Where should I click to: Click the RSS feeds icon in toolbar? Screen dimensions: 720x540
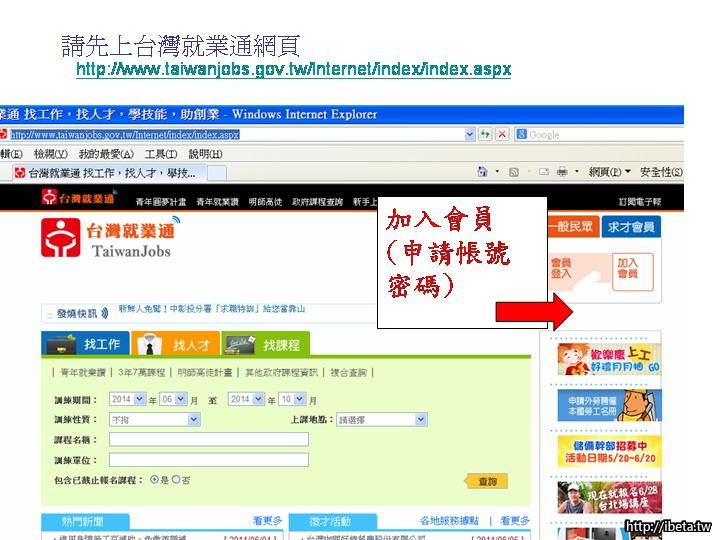point(513,172)
